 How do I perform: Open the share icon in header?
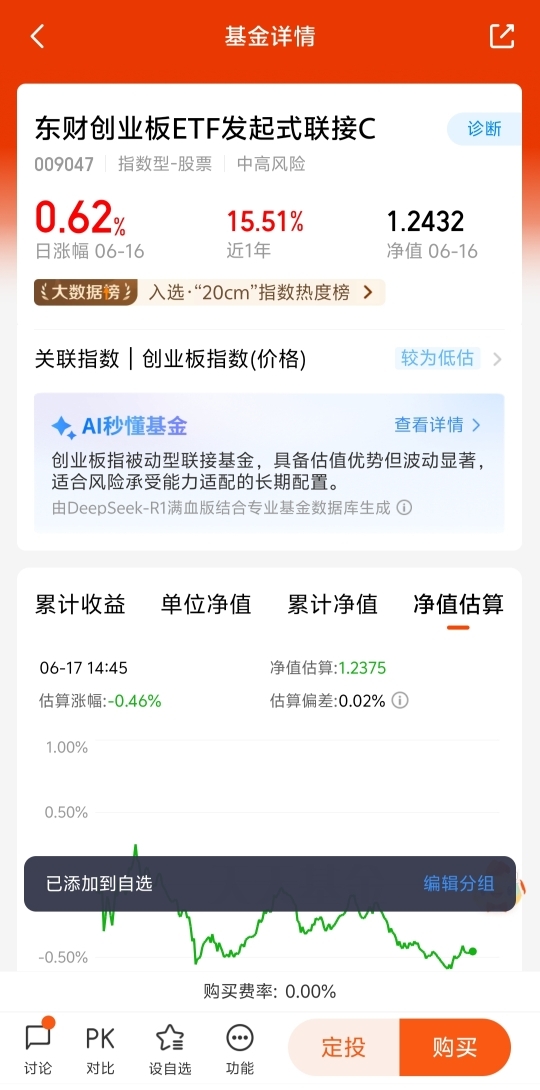tap(502, 36)
